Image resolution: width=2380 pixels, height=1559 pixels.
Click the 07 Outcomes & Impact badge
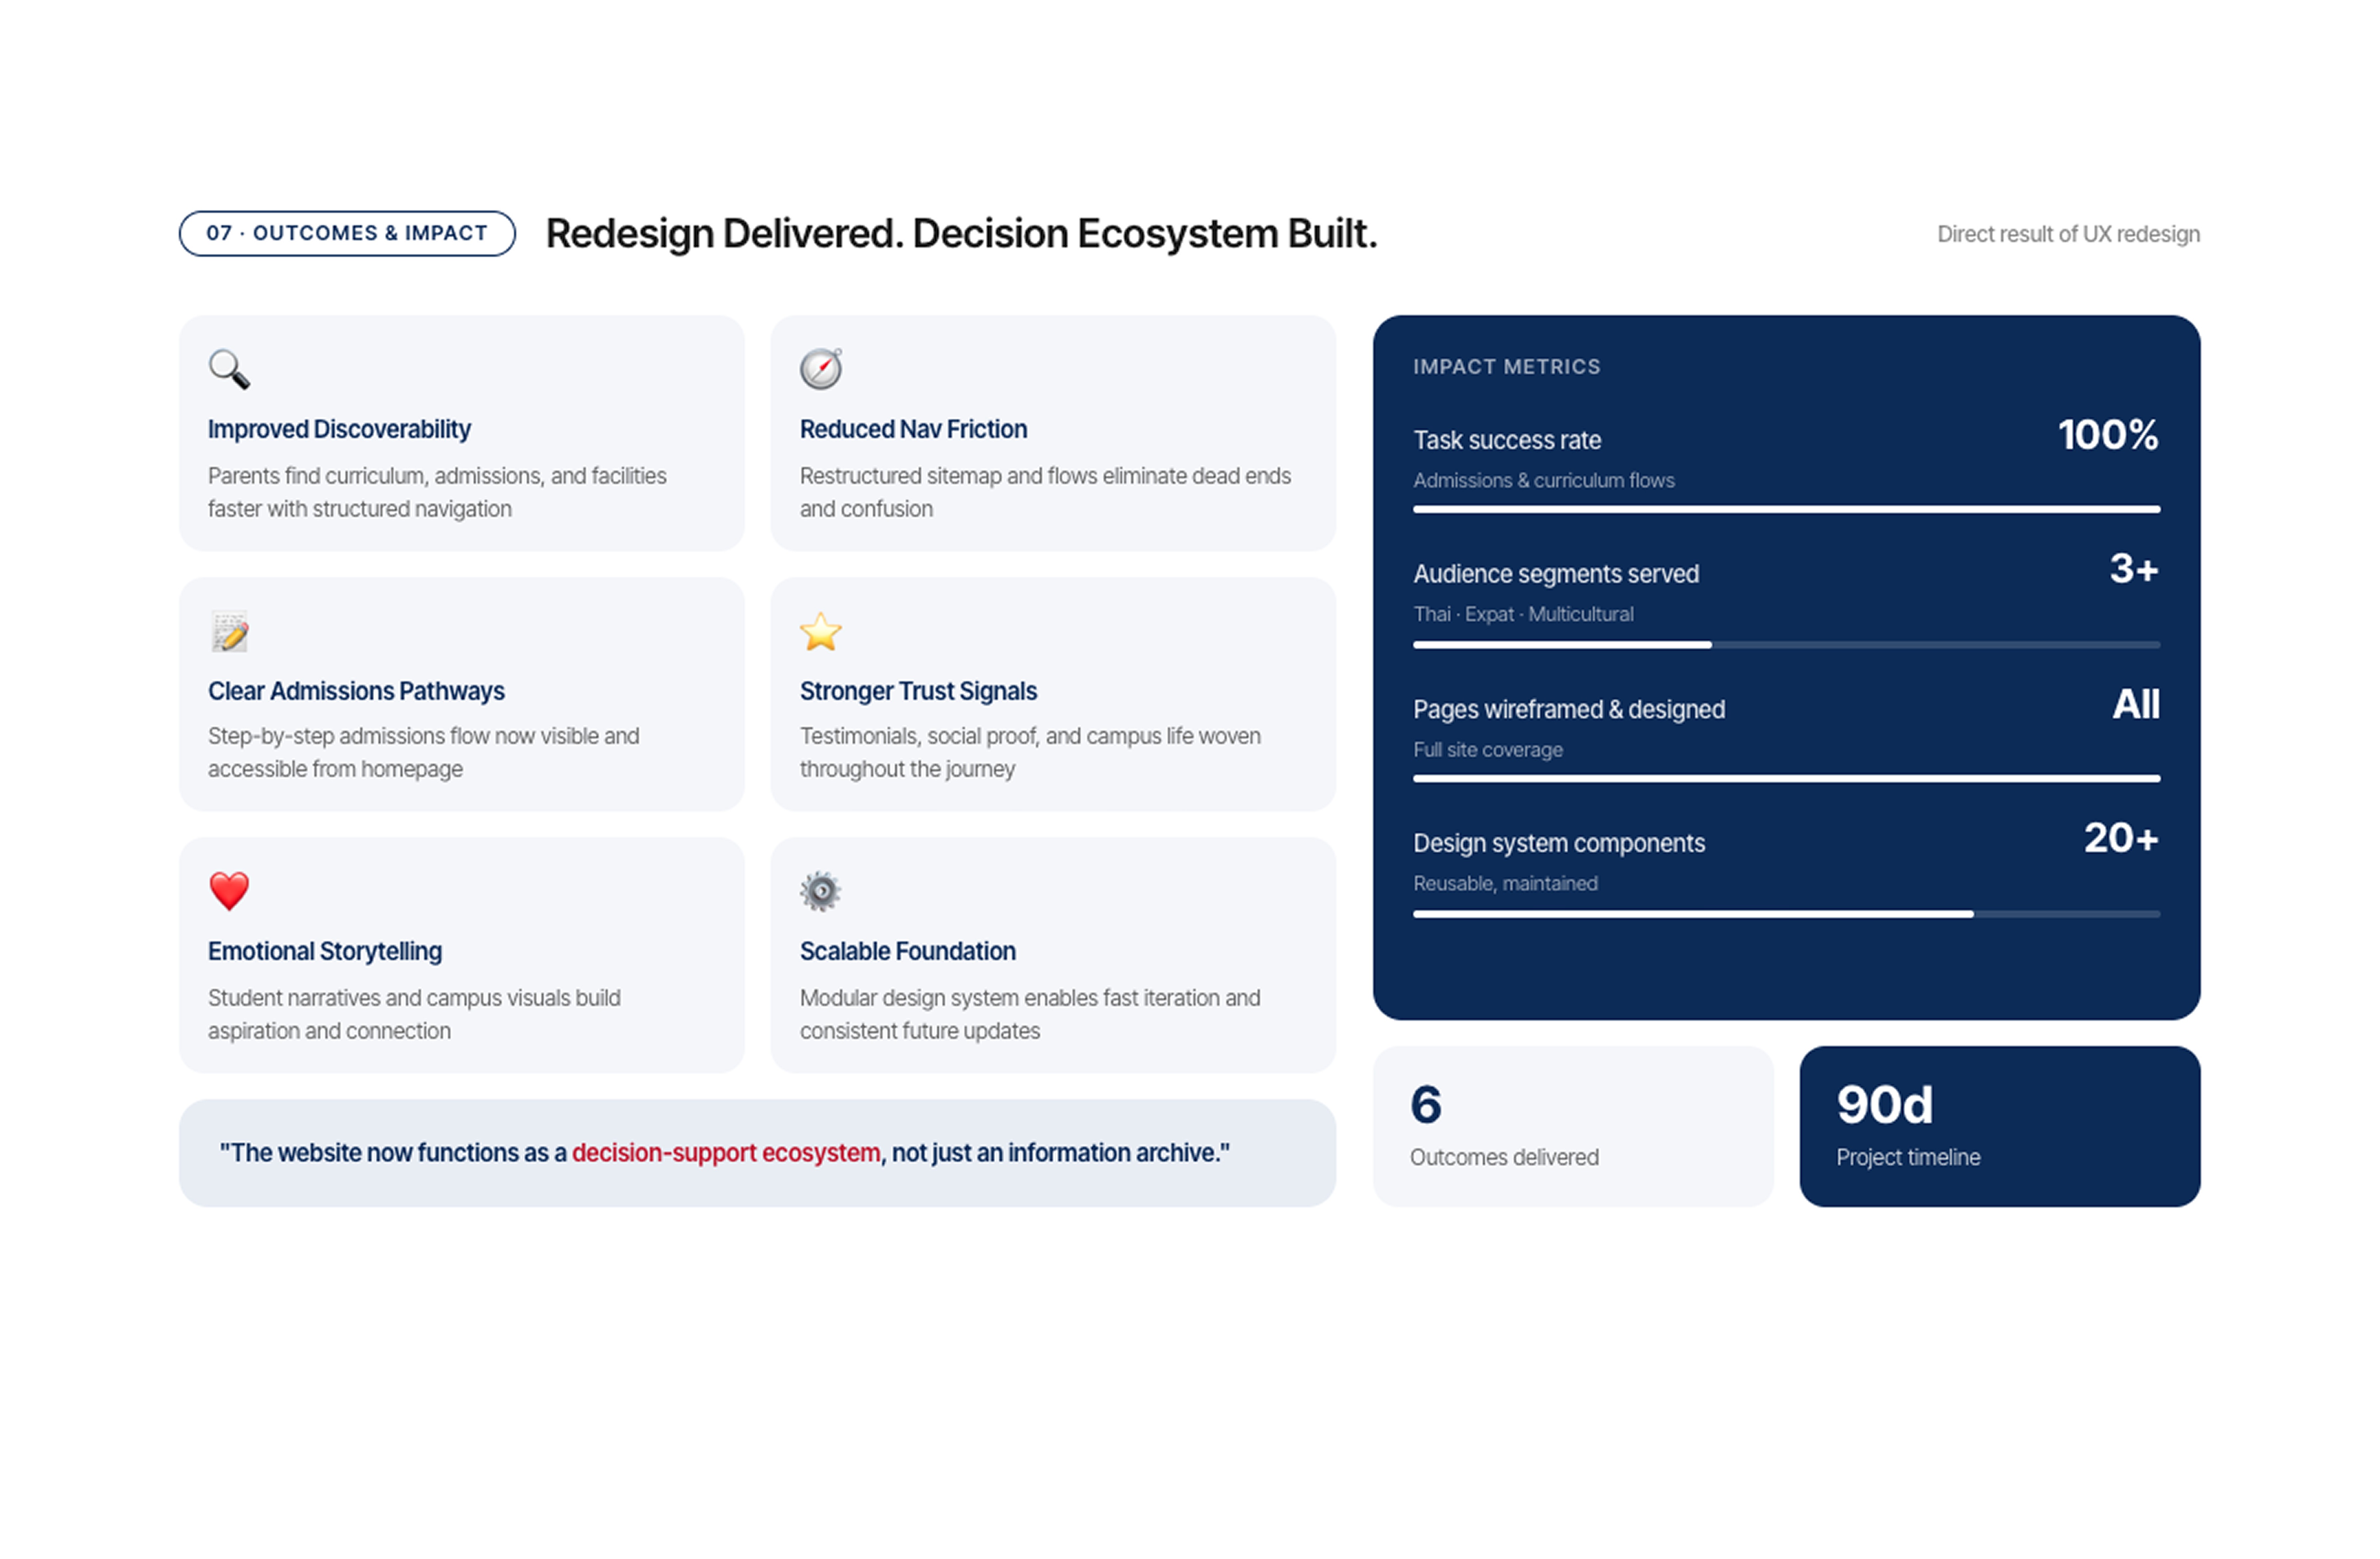click(x=347, y=233)
